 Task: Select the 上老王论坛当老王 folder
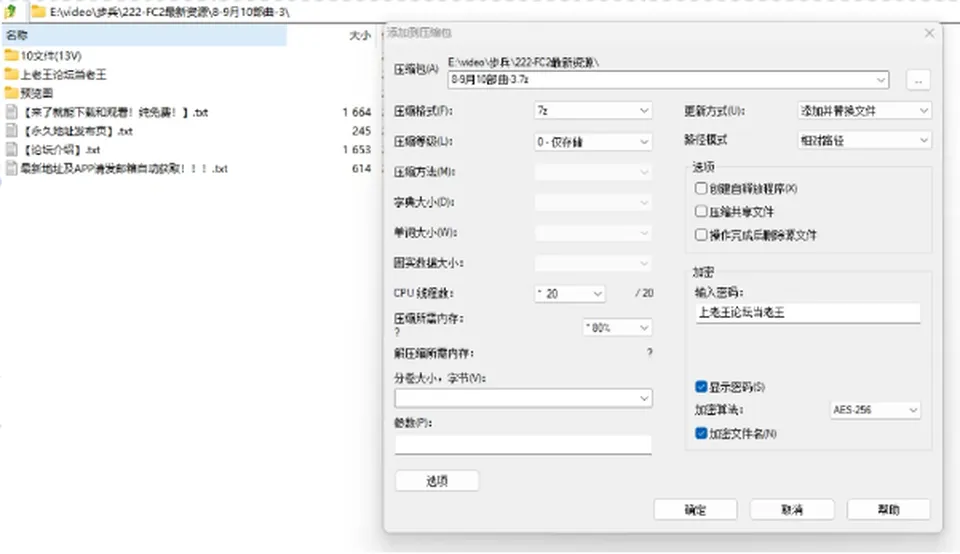[x=56, y=75]
